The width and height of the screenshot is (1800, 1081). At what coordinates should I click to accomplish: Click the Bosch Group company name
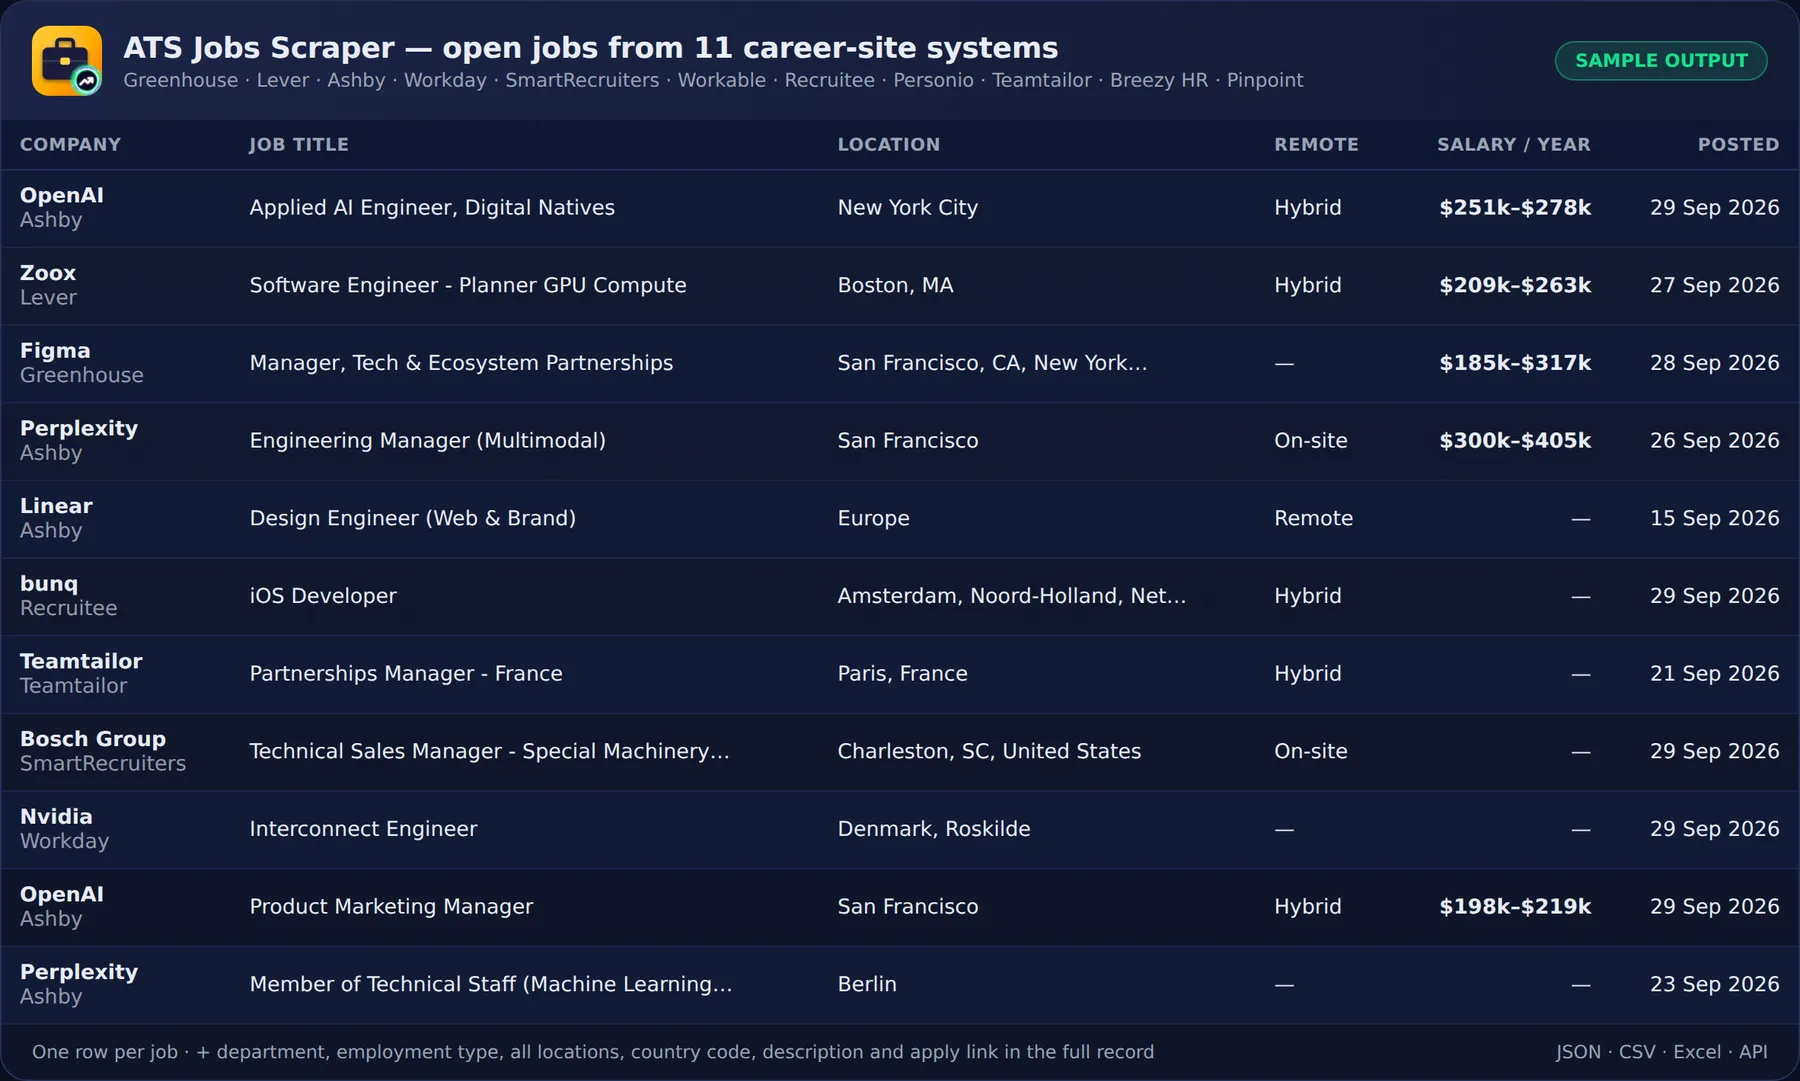click(93, 739)
